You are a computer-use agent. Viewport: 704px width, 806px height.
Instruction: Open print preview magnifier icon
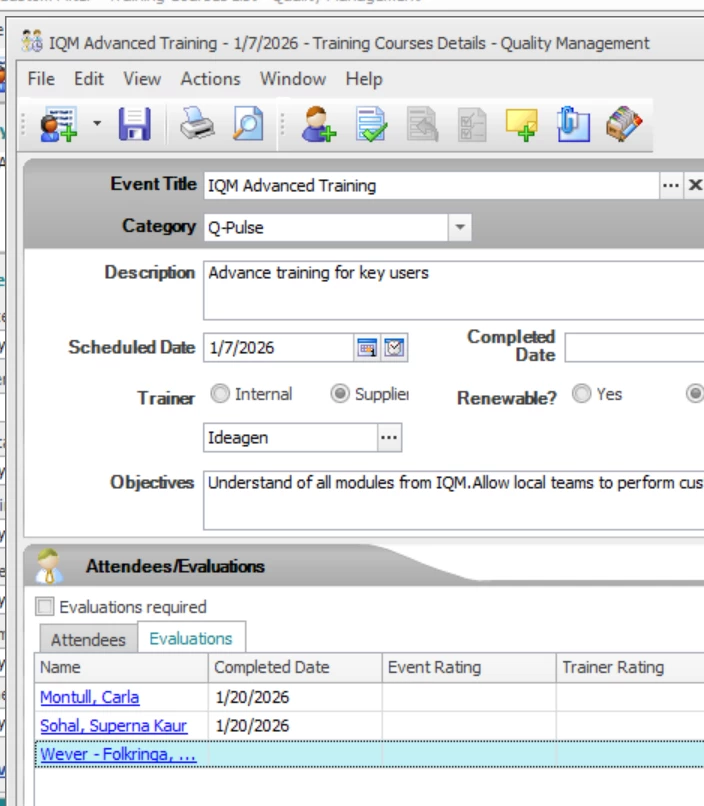pos(248,123)
